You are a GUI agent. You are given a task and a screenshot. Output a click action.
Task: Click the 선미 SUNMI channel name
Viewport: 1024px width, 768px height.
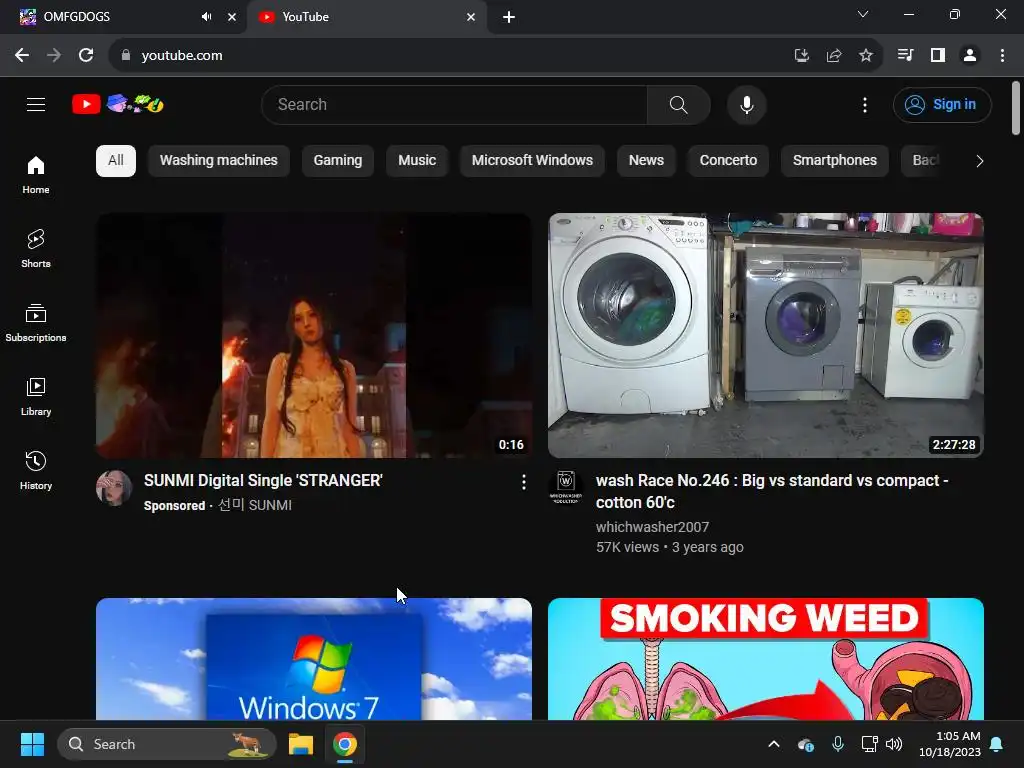tap(255, 505)
